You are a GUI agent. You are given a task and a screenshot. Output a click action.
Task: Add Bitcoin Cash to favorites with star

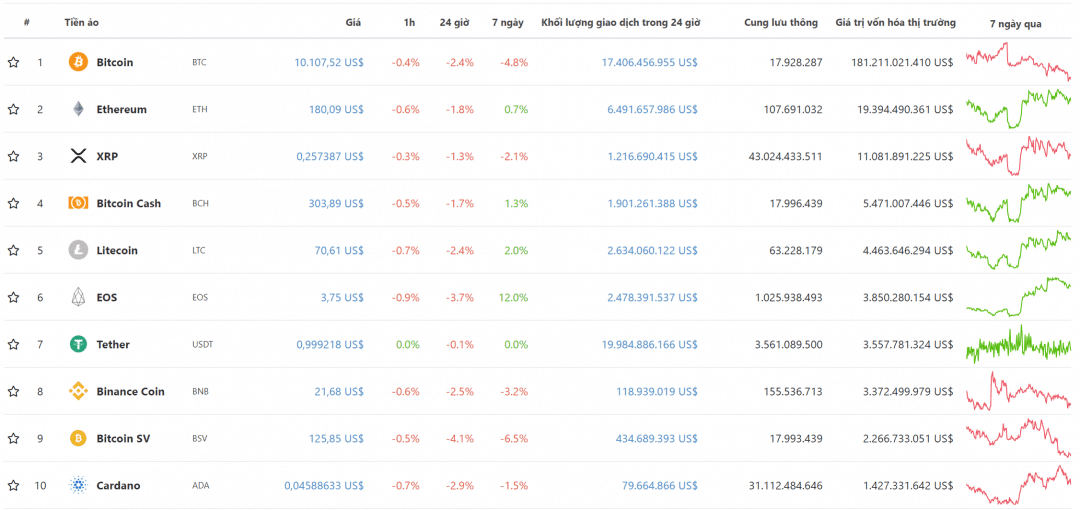(13, 203)
